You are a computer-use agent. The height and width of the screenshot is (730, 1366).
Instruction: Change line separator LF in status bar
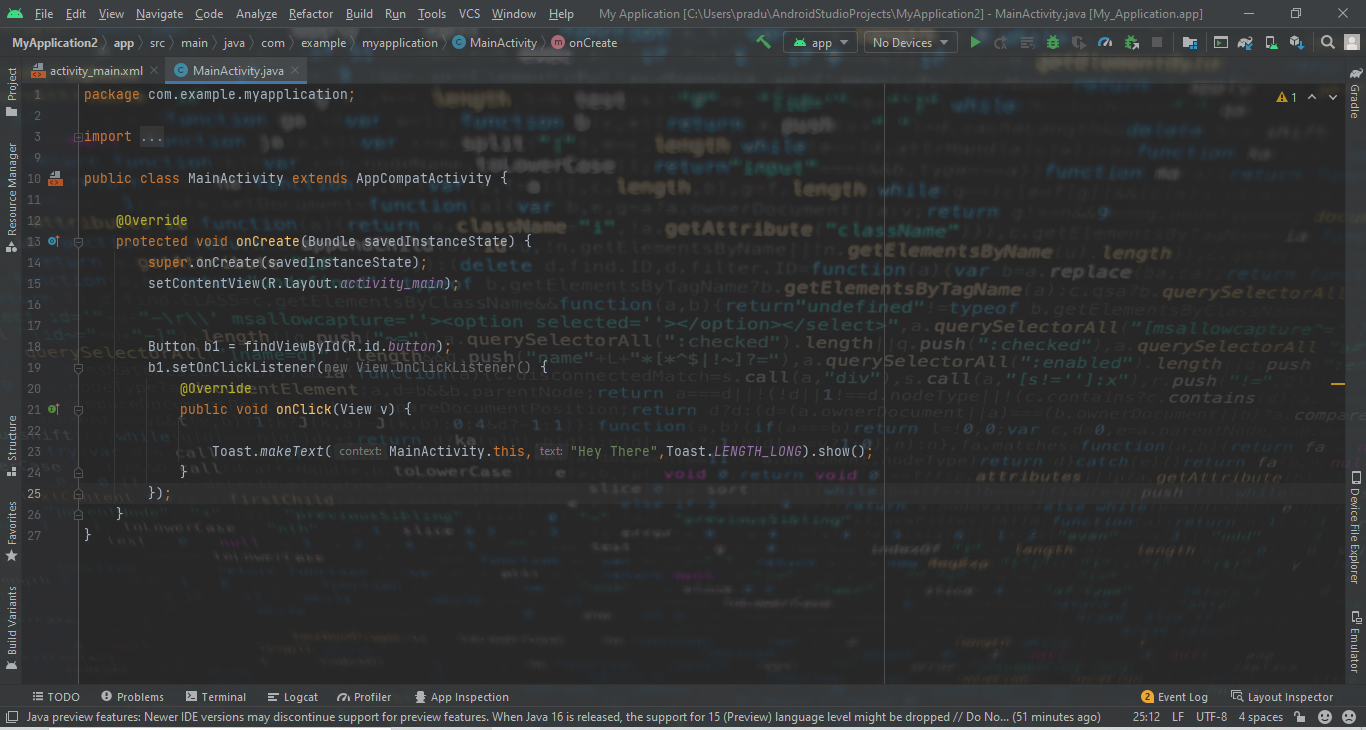[x=1178, y=717]
